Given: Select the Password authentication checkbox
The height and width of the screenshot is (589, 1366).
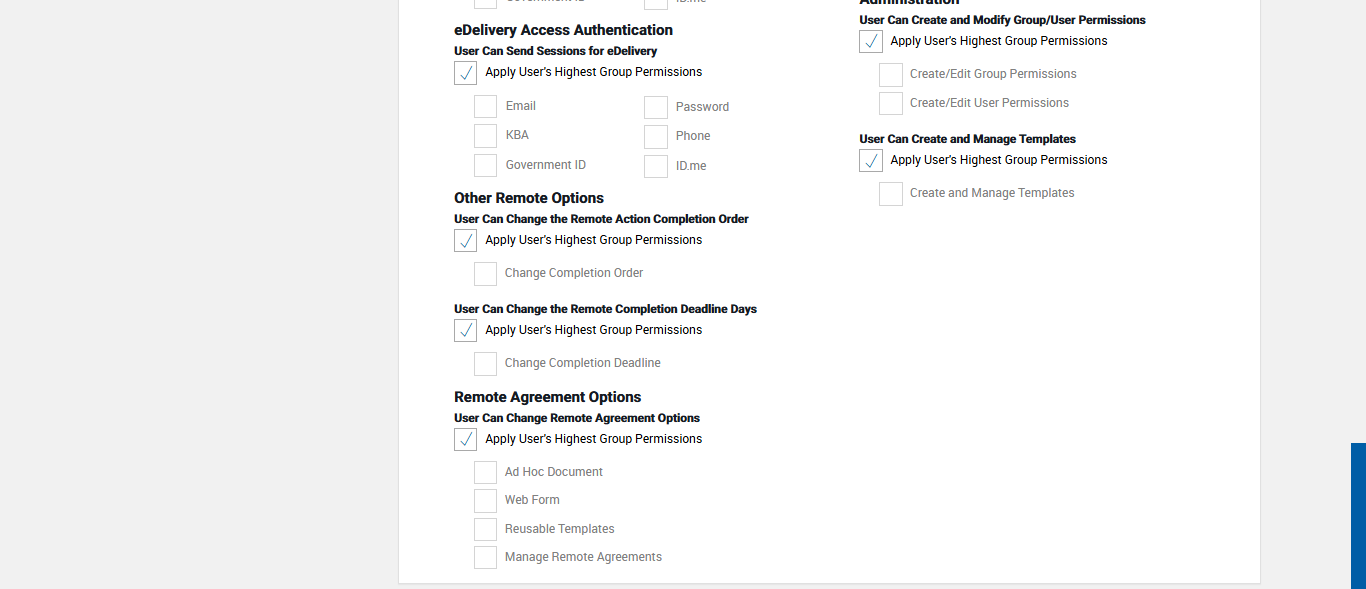Looking at the screenshot, I should point(656,108).
